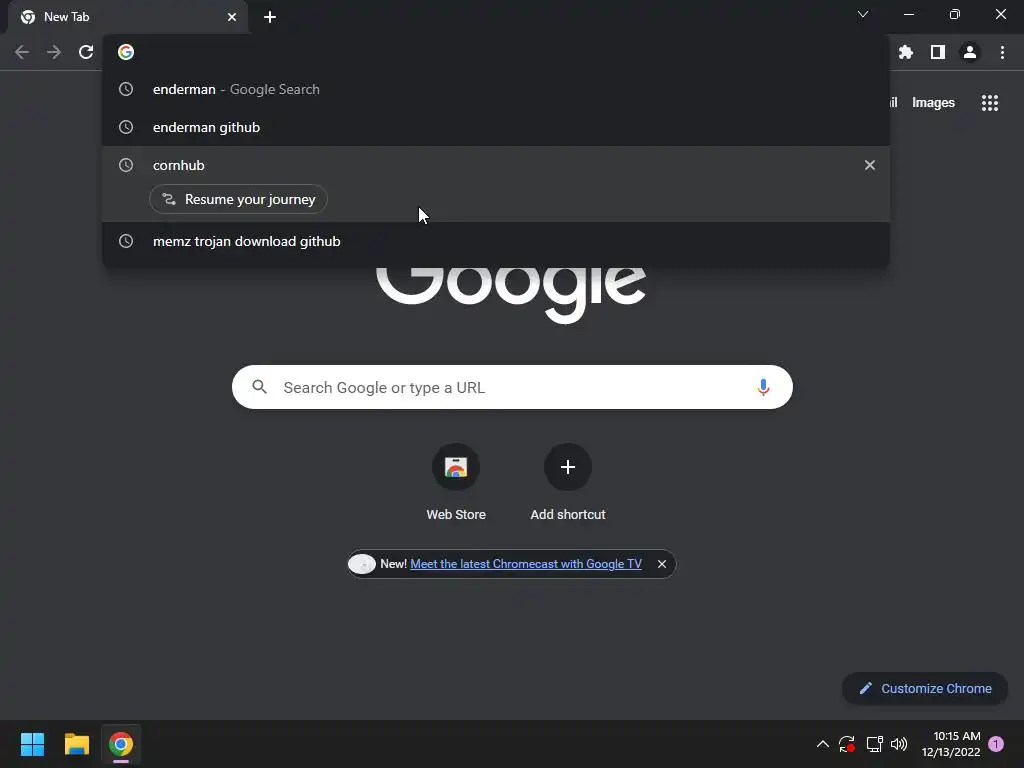Click the Customize Chrome button
Viewport: 1024px width, 768px height.
[925, 688]
